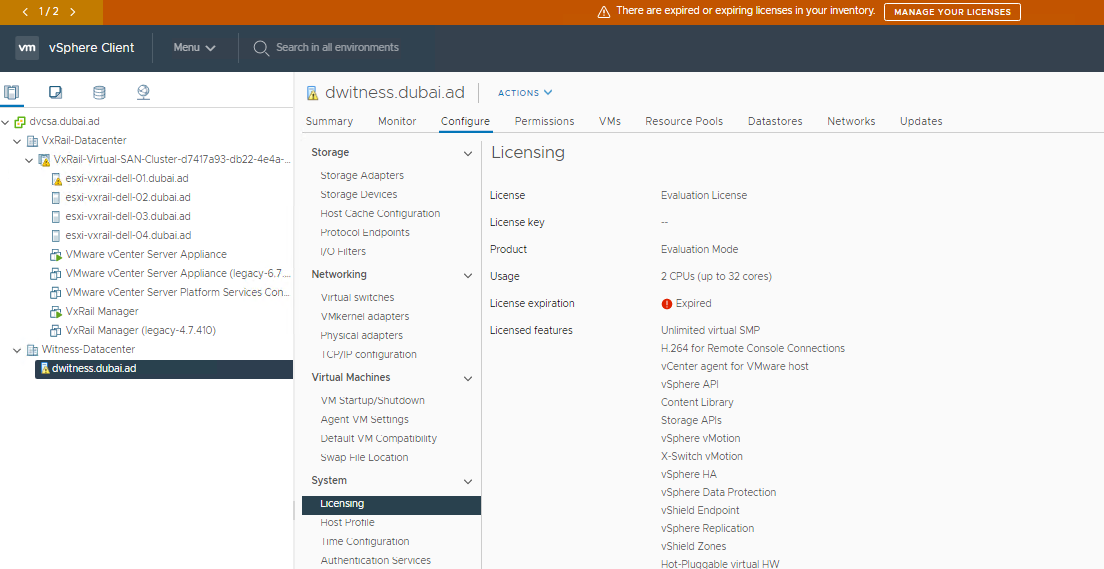This screenshot has height=569, width=1104.
Task: Click the red Expired status icon
Action: pyautogui.click(x=667, y=304)
